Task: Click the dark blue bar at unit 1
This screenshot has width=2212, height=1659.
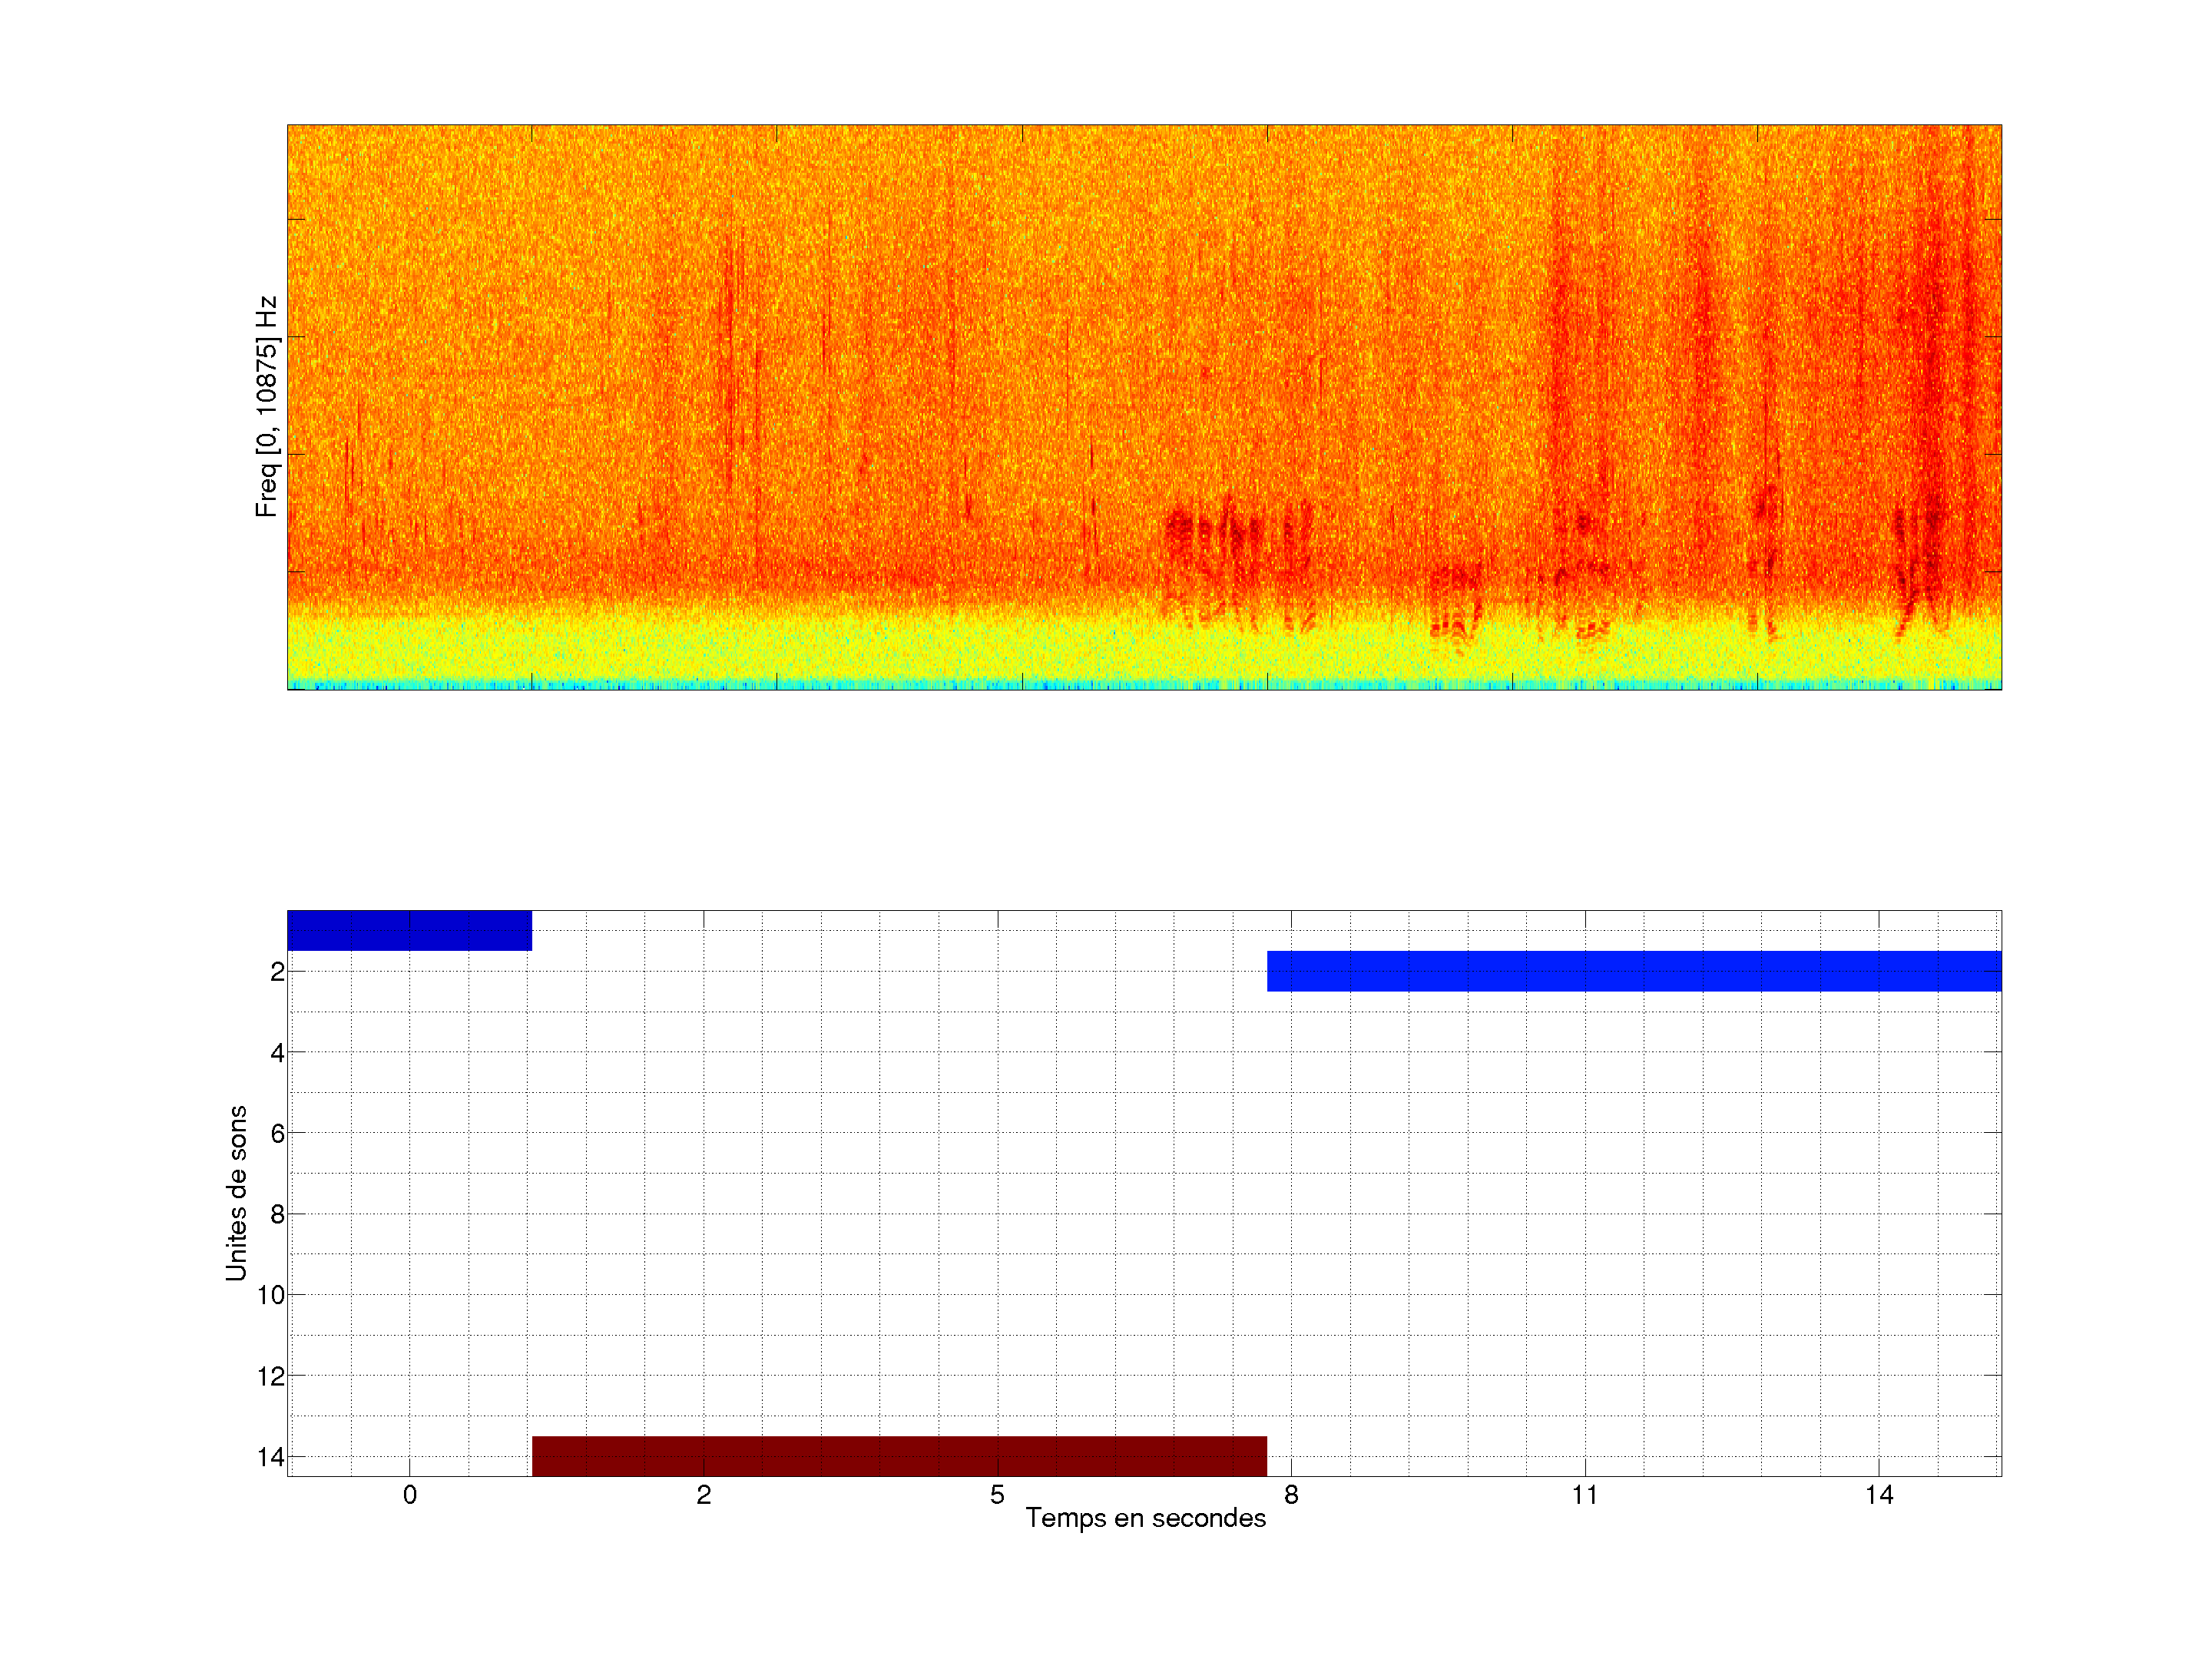Action: point(409,930)
